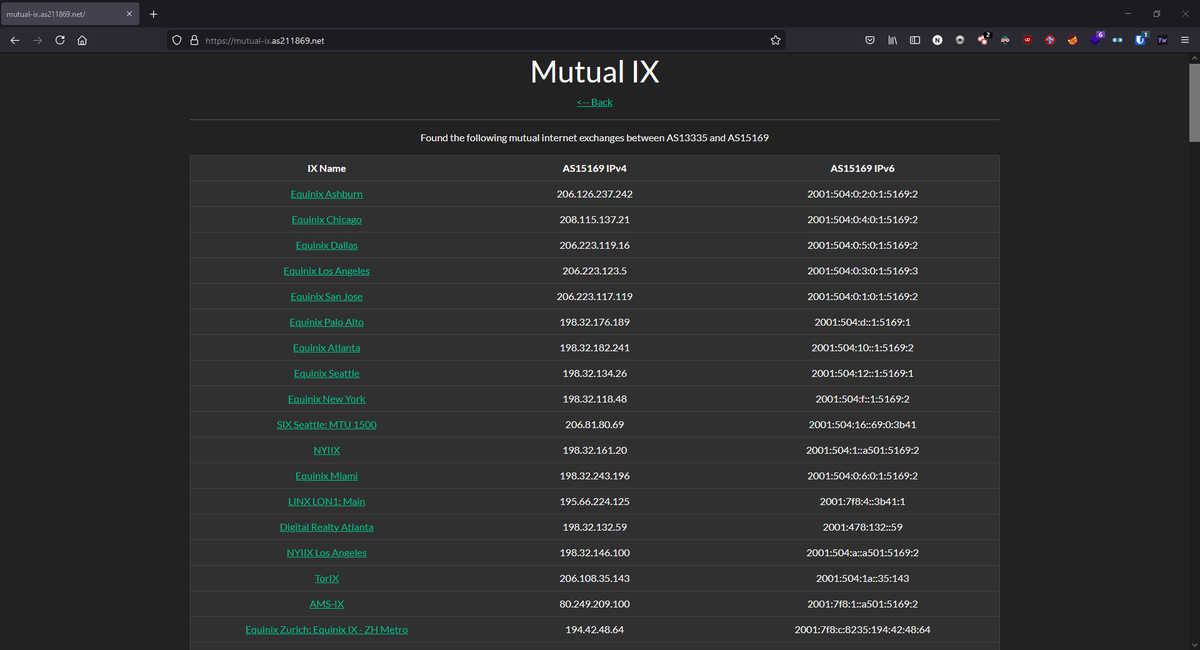Reload the page with the refresh icon
1200x650 pixels.
tap(60, 41)
